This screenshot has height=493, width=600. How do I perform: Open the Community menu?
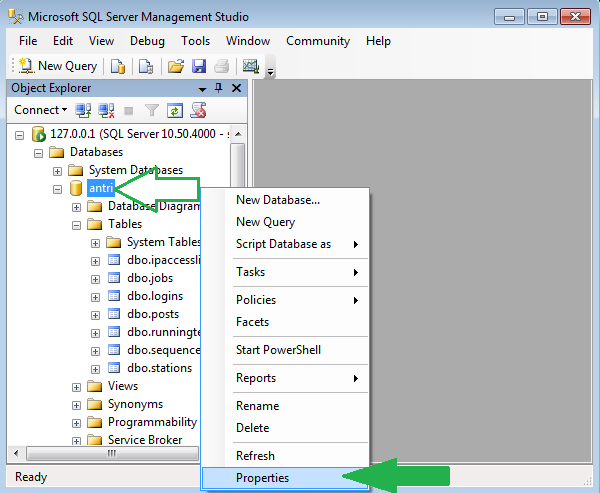pos(318,41)
